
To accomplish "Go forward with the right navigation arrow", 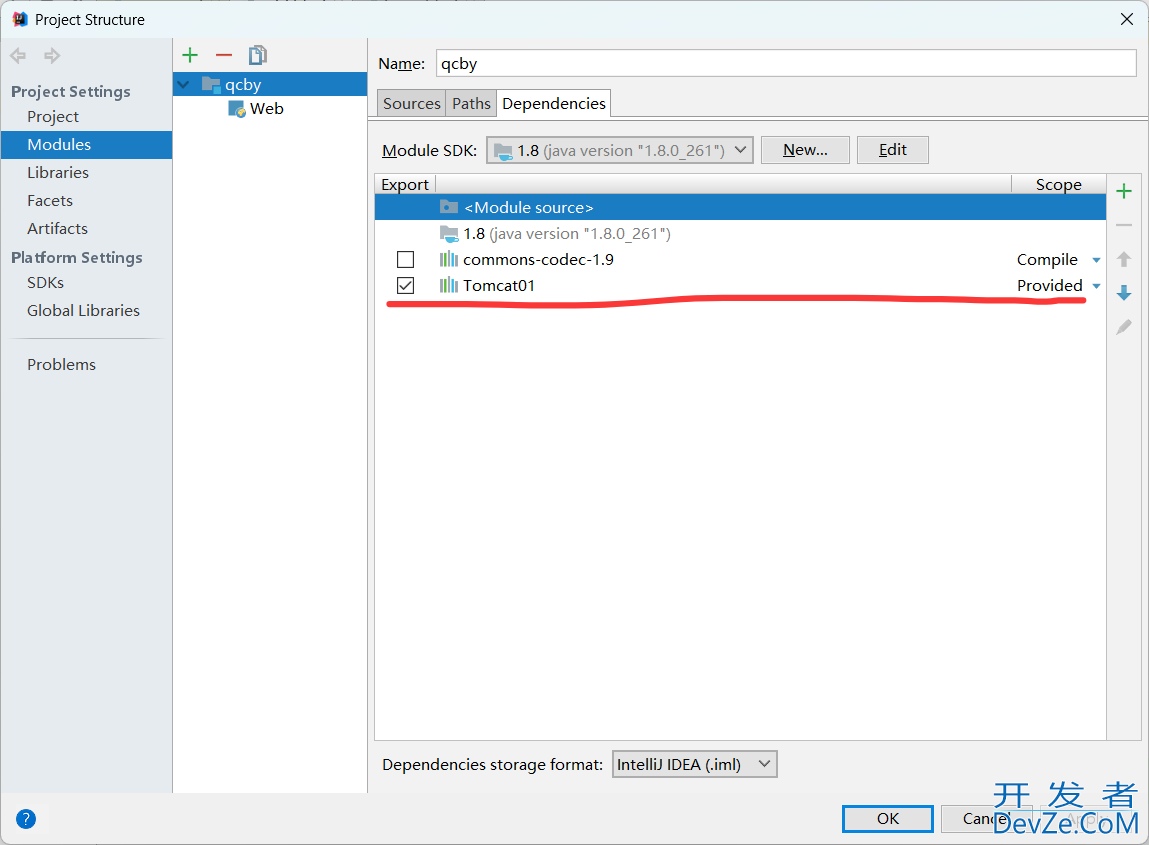I will click(x=52, y=56).
